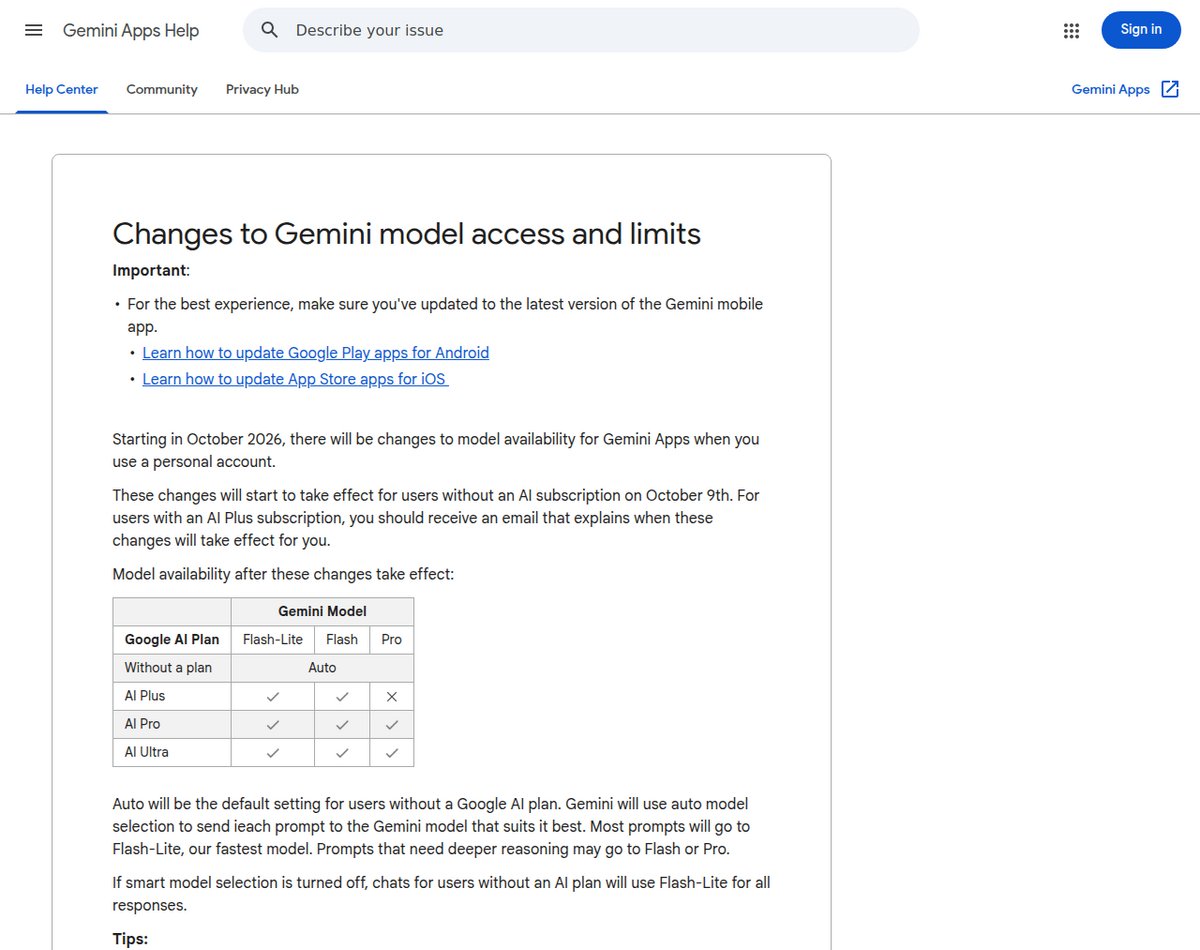Click the AI Pro Flash checkmark
Viewport: 1200px width, 950px height.
pyautogui.click(x=342, y=725)
